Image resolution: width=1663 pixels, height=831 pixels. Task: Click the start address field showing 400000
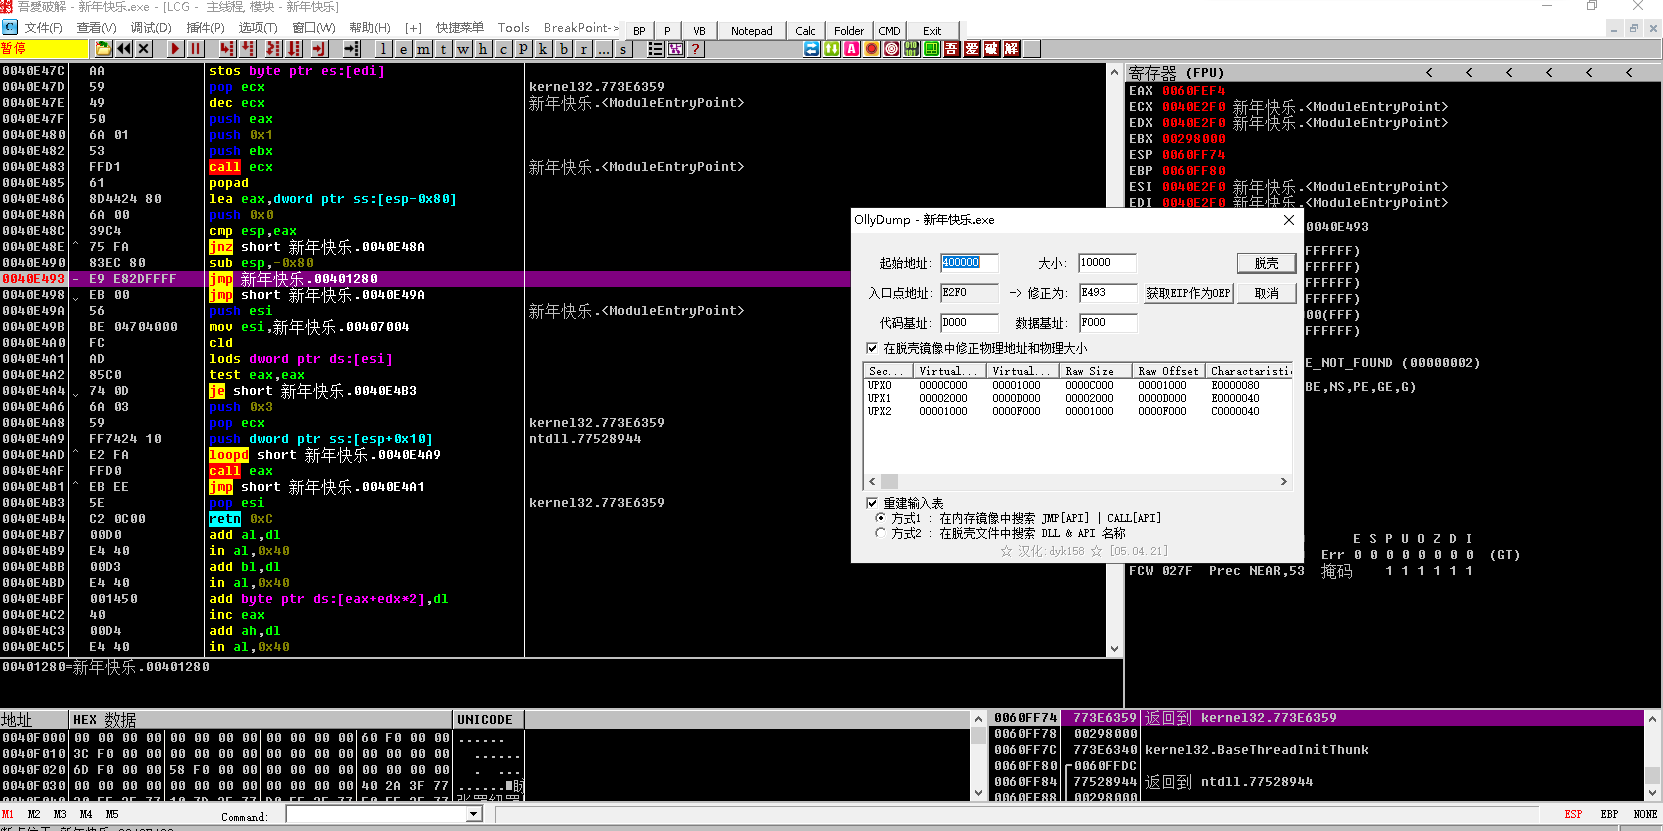pos(969,263)
